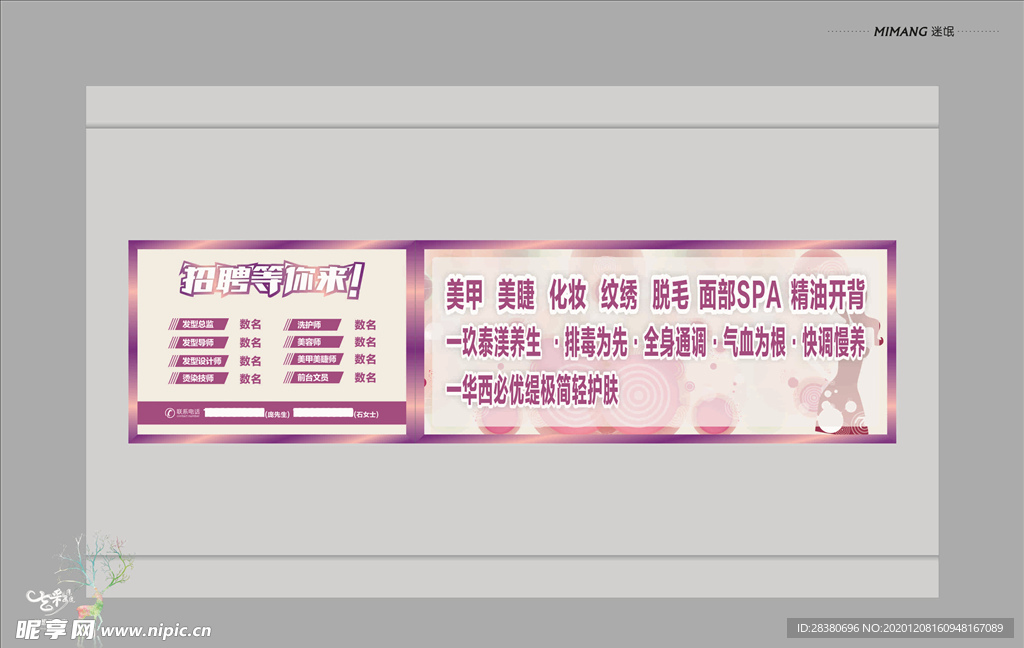Click the 洗护师 position label

coord(312,323)
